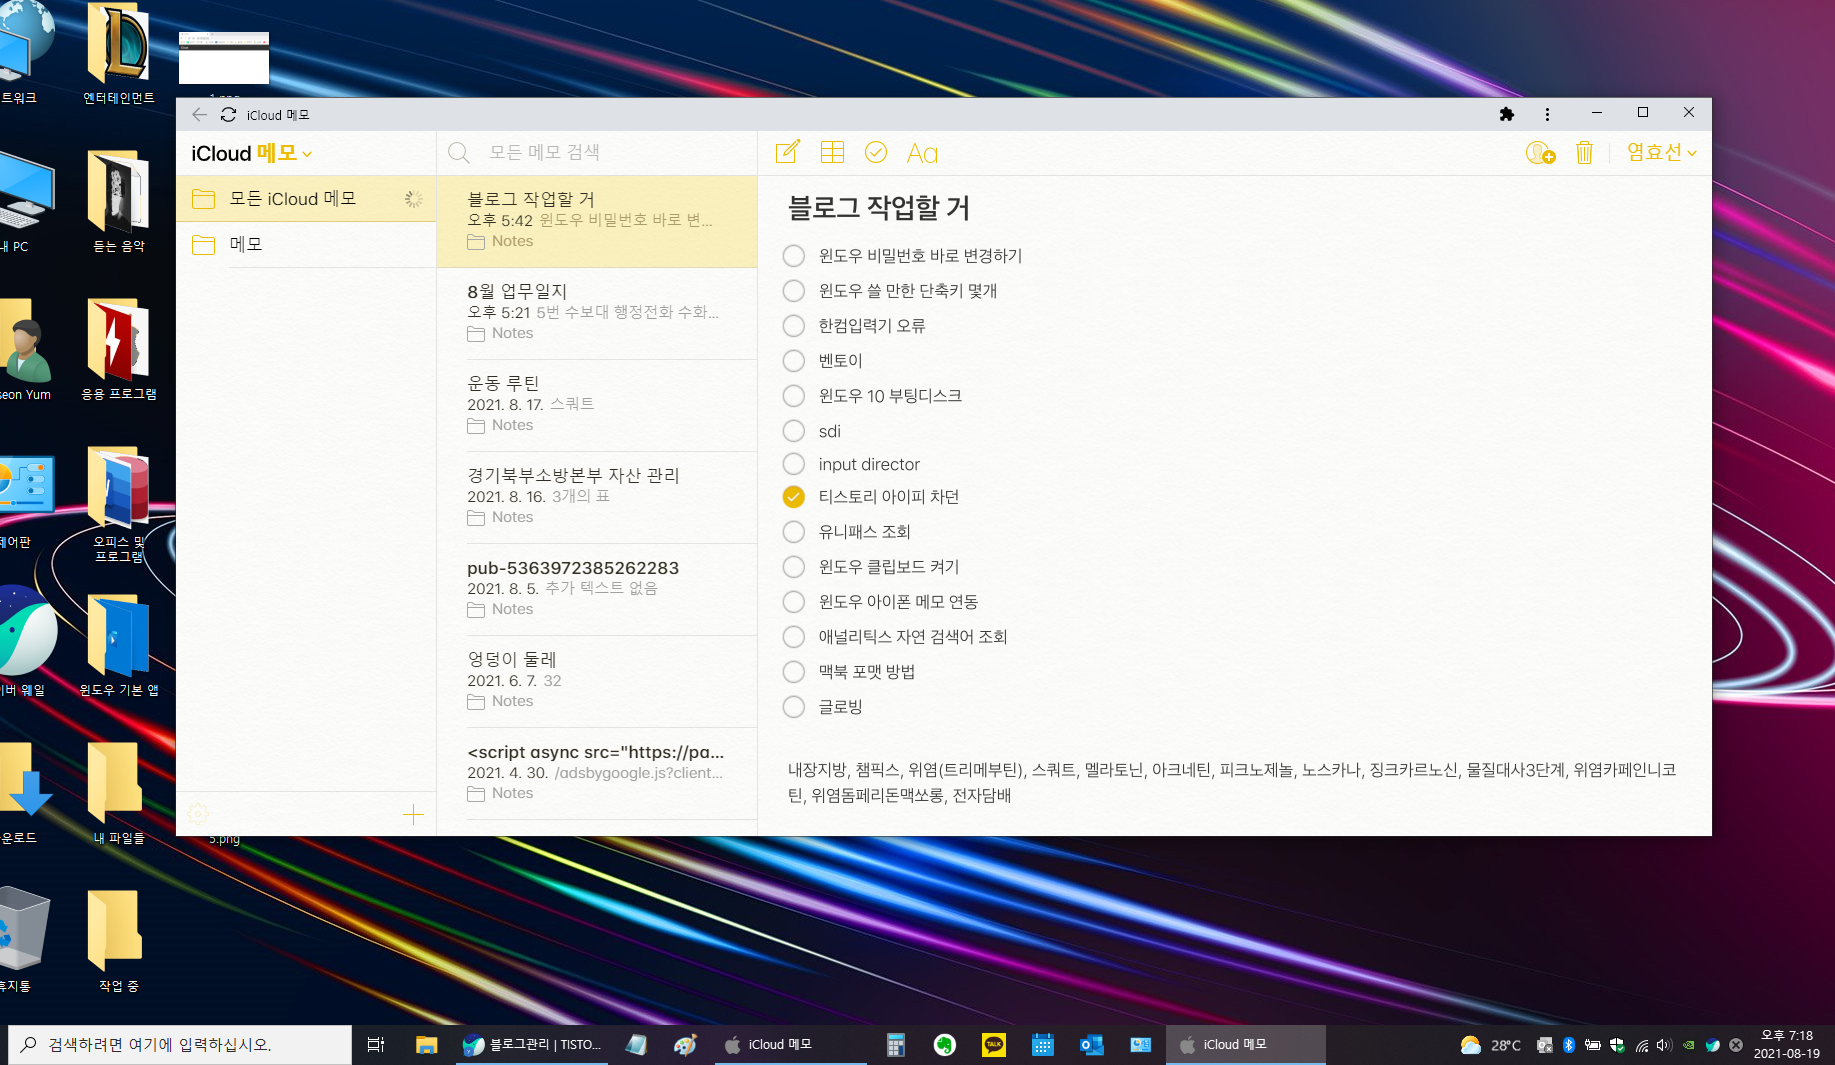Image resolution: width=1835 pixels, height=1065 pixels.
Task: Check 글로빙 checklist item
Action: [793, 707]
